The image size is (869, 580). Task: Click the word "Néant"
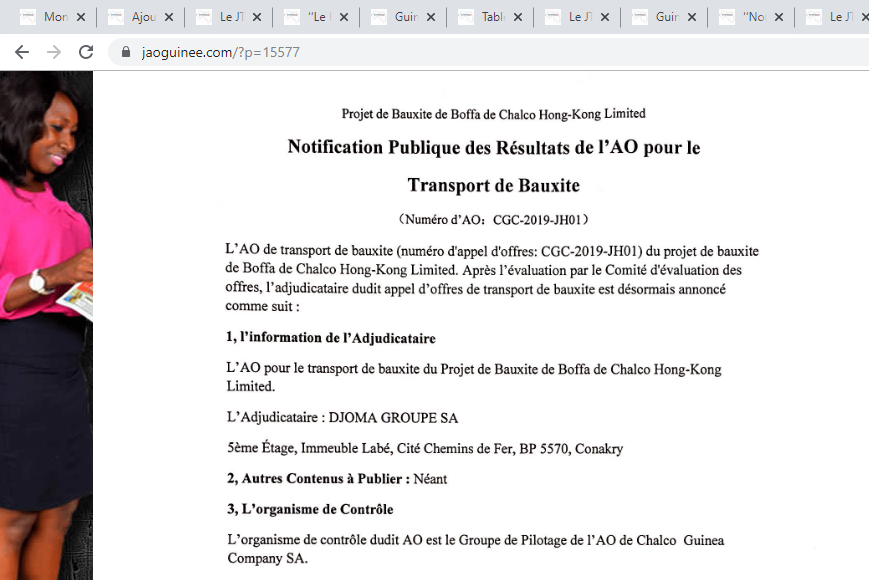pos(430,479)
